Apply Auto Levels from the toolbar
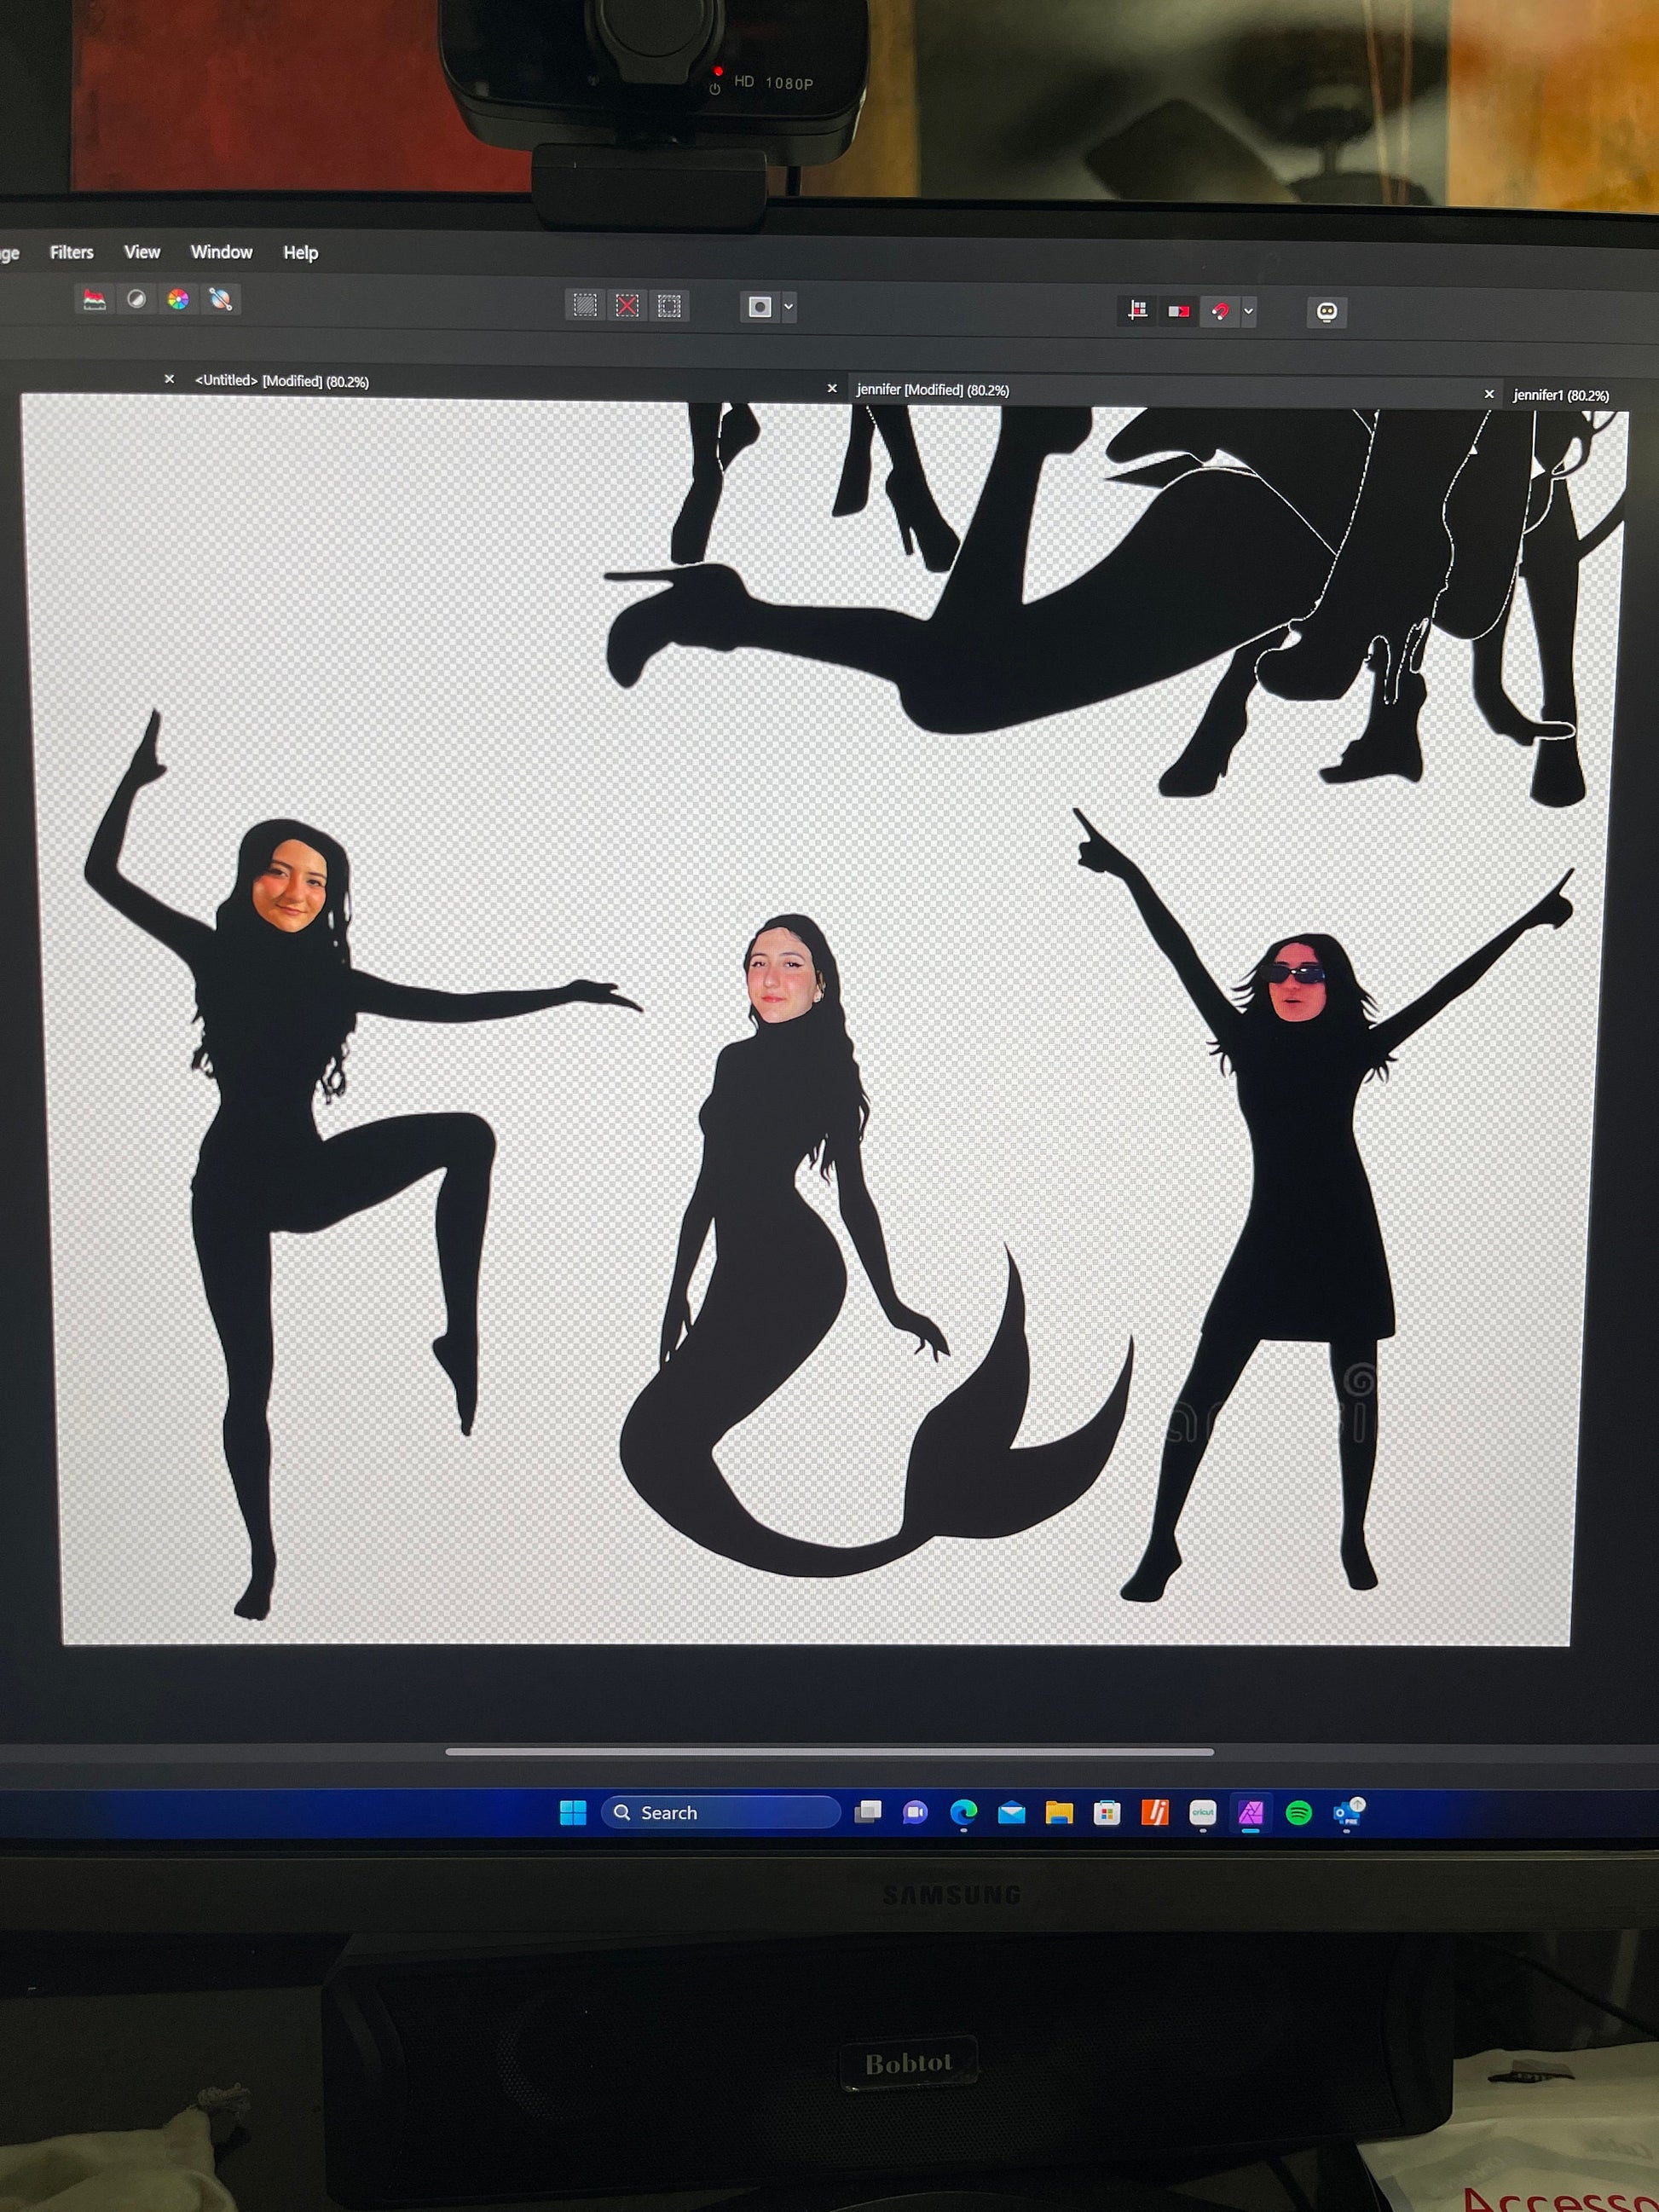This screenshot has width=1659, height=2212. 95,299
